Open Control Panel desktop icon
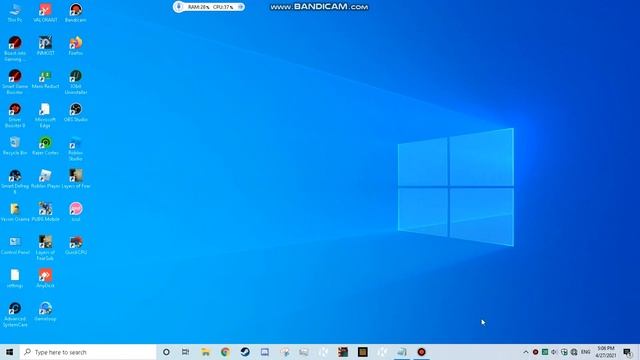This screenshot has width=640, height=360. click(x=15, y=245)
